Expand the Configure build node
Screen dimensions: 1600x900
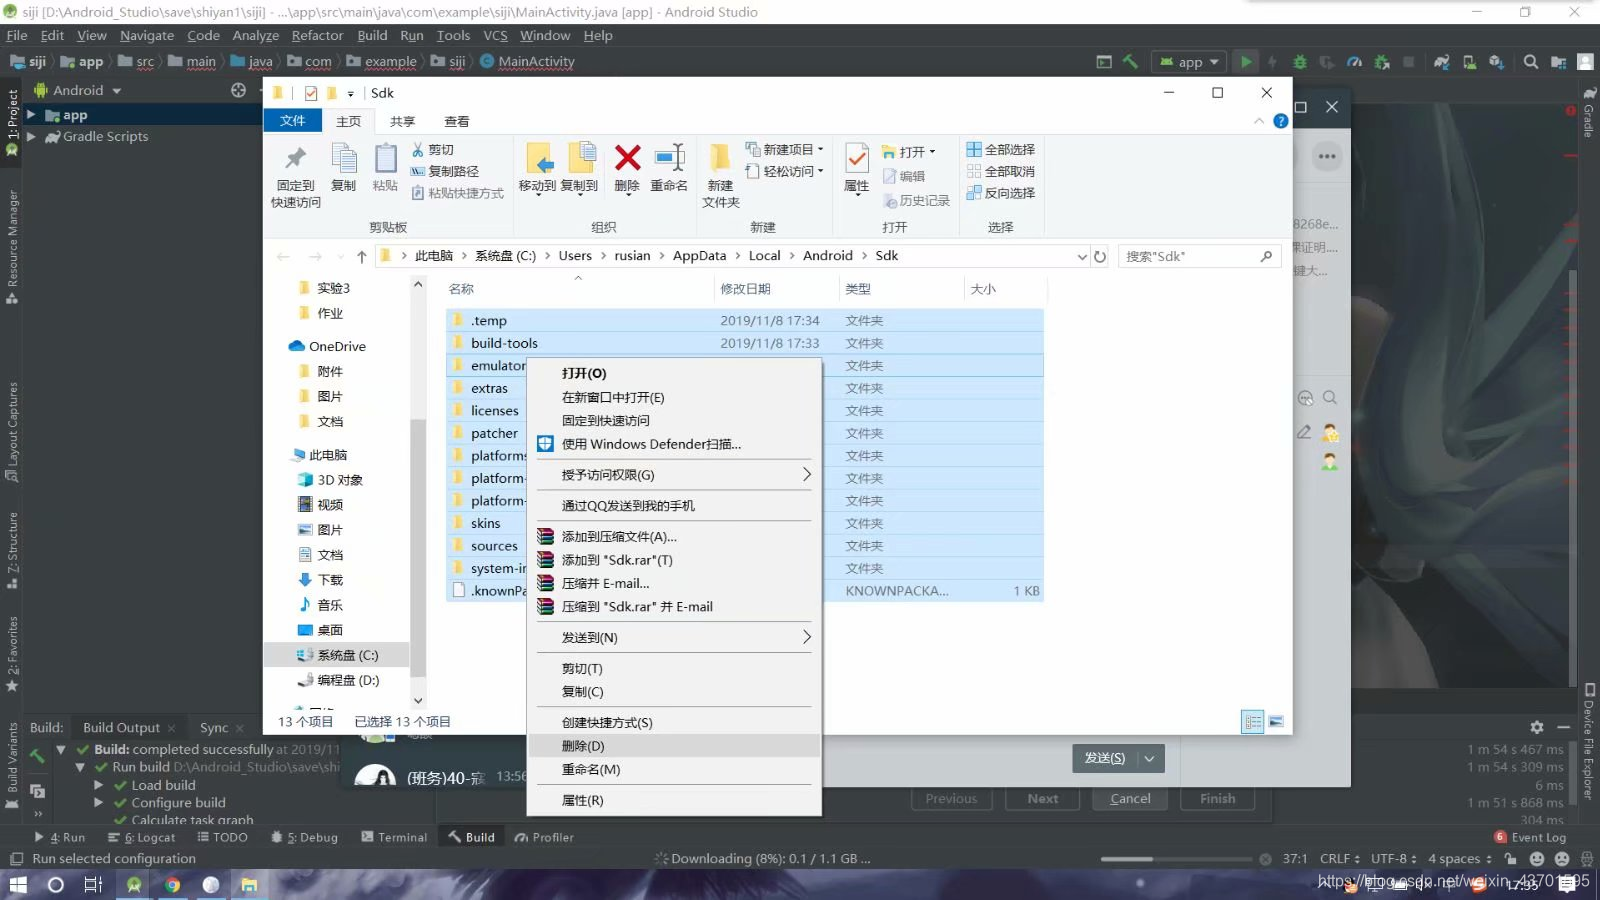tap(99, 802)
